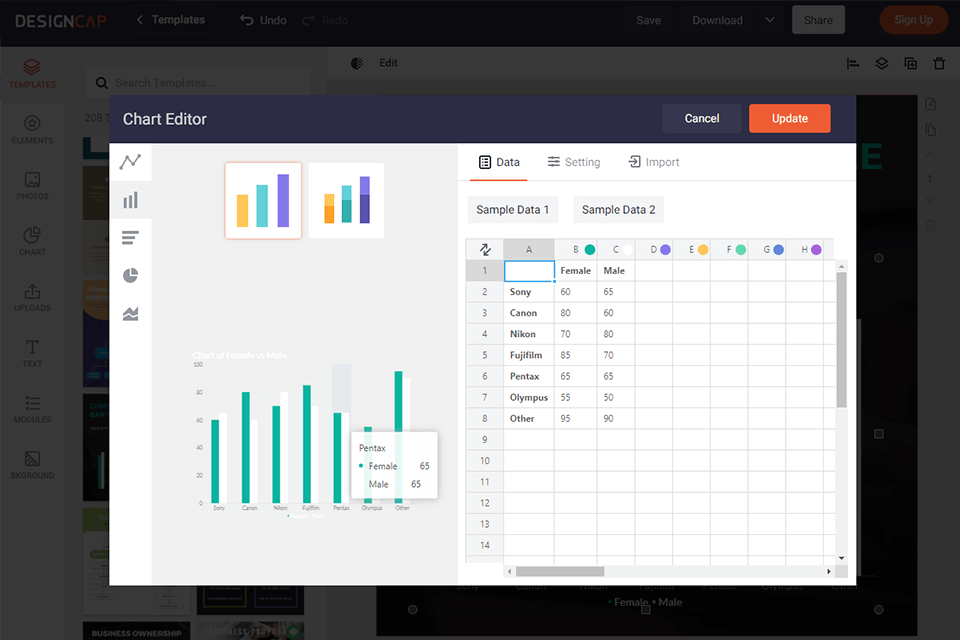Select the 'Male' header cell

[615, 271]
